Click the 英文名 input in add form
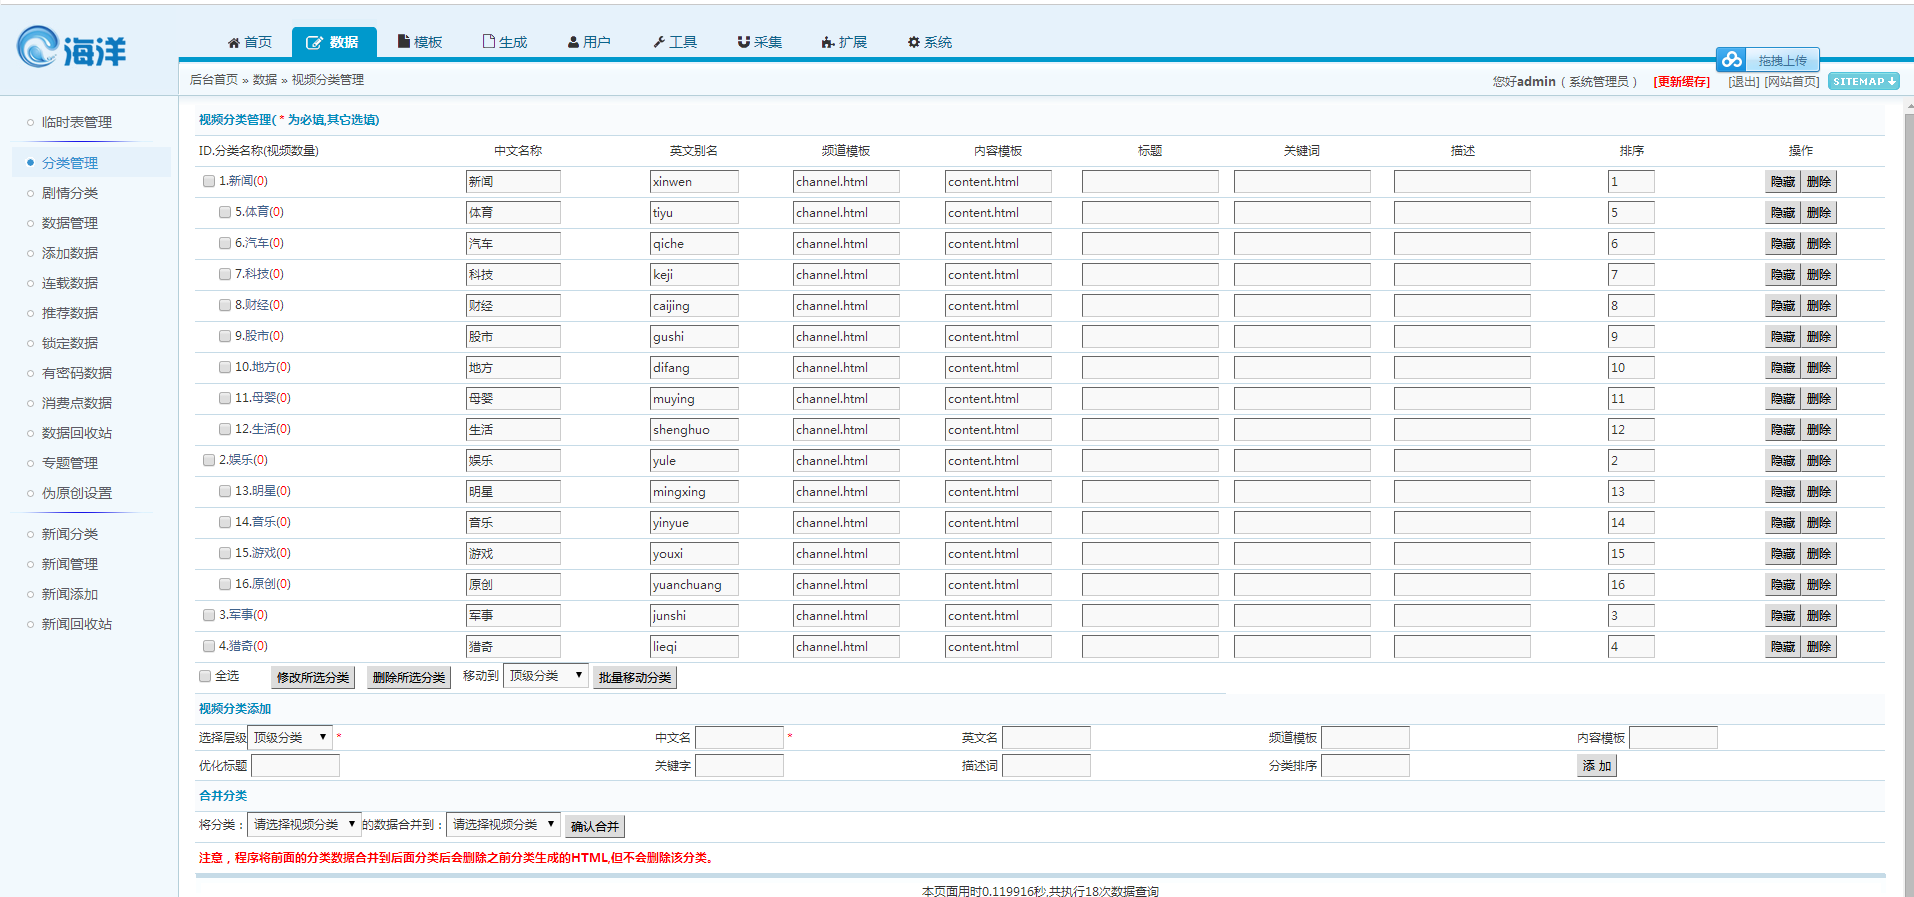The width and height of the screenshot is (1914, 897). point(1046,737)
